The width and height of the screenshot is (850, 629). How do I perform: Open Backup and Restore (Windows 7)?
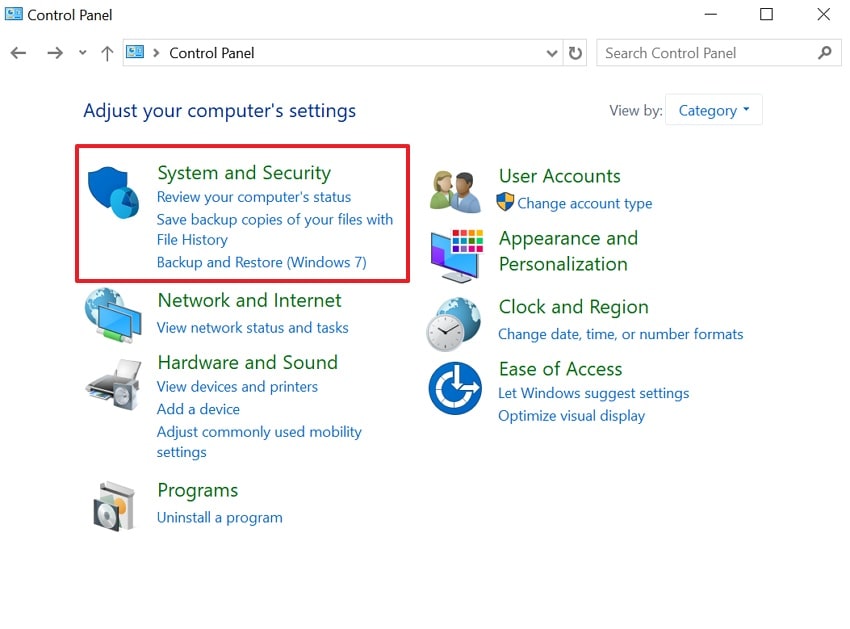(x=261, y=263)
